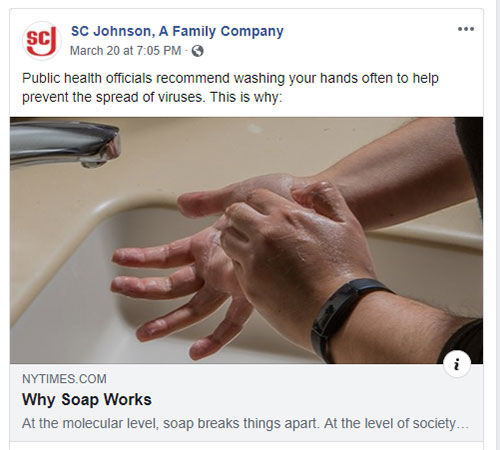Click the post text about washing hands
Image resolution: width=500 pixels, height=450 pixels.
coord(230,88)
